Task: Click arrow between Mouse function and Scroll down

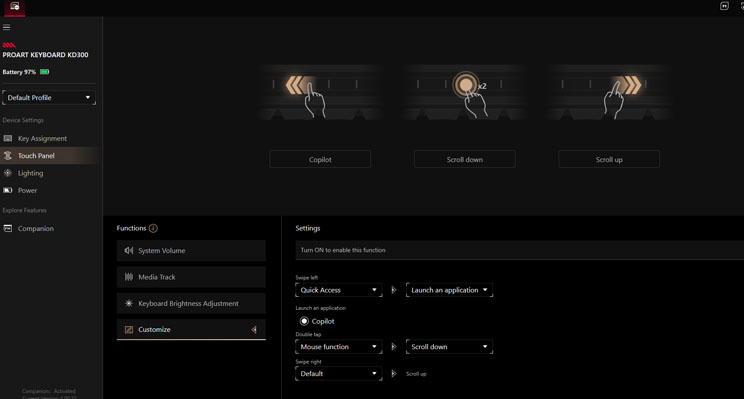Action: [x=393, y=347]
